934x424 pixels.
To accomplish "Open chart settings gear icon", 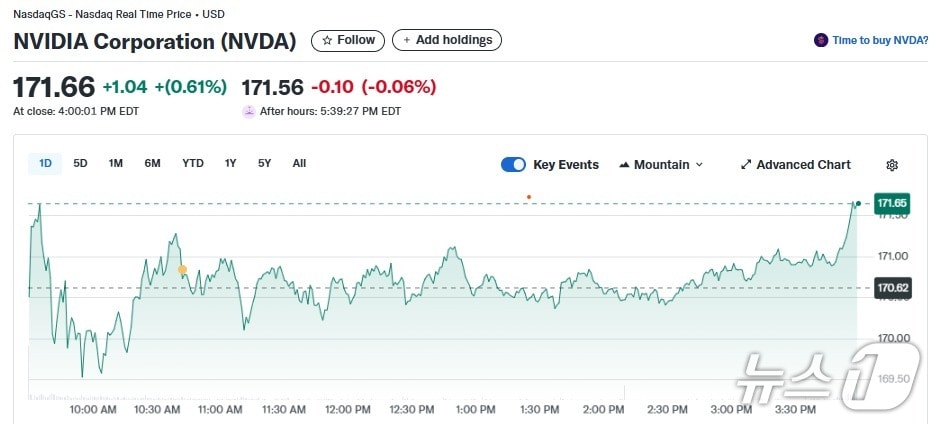I will (x=892, y=165).
